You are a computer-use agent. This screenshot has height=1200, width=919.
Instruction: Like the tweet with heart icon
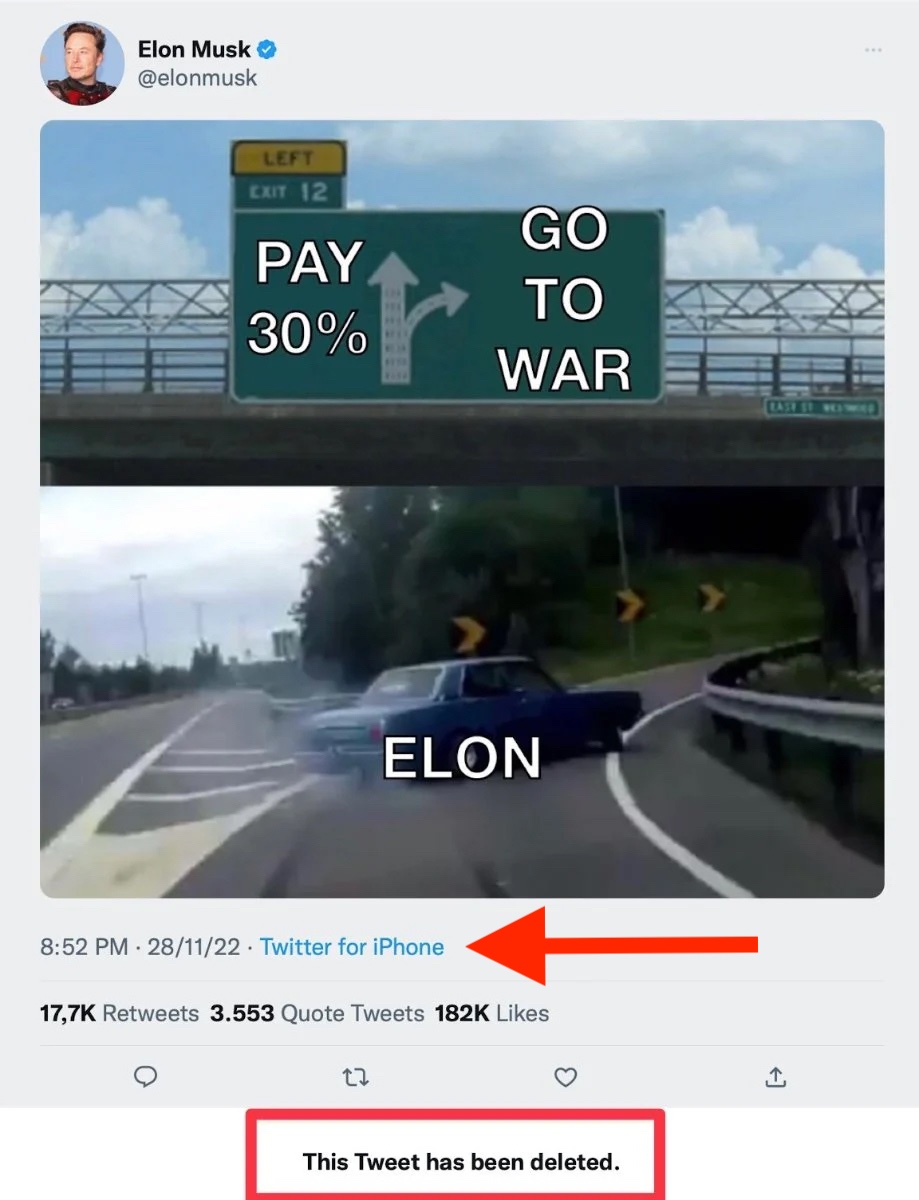[x=566, y=1077]
